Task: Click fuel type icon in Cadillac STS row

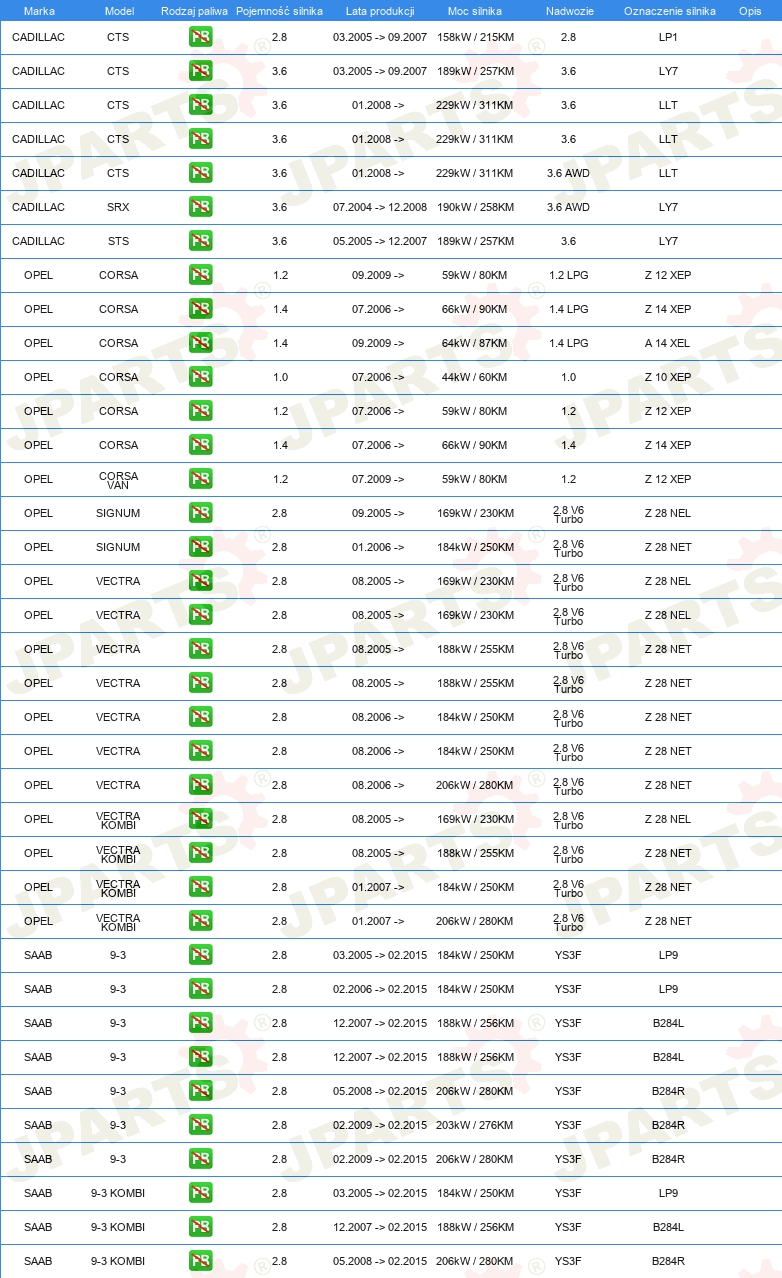Action: pyautogui.click(x=200, y=241)
